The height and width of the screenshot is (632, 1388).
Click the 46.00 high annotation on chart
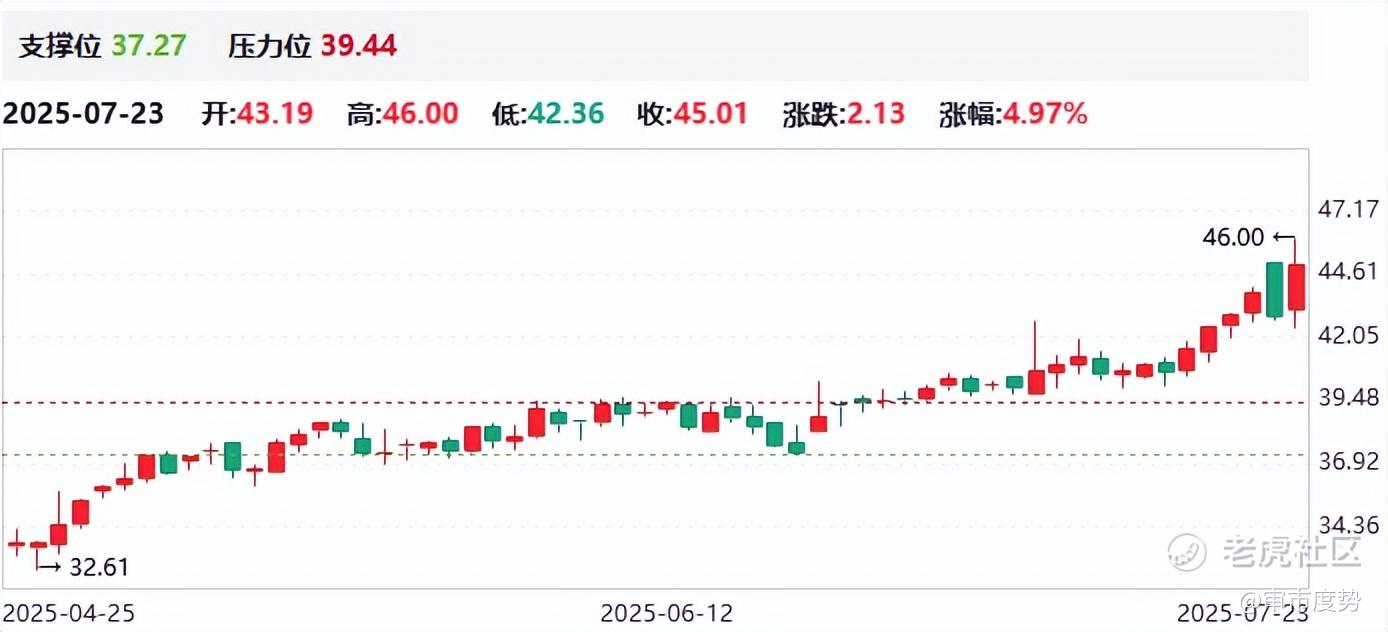(x=1233, y=237)
